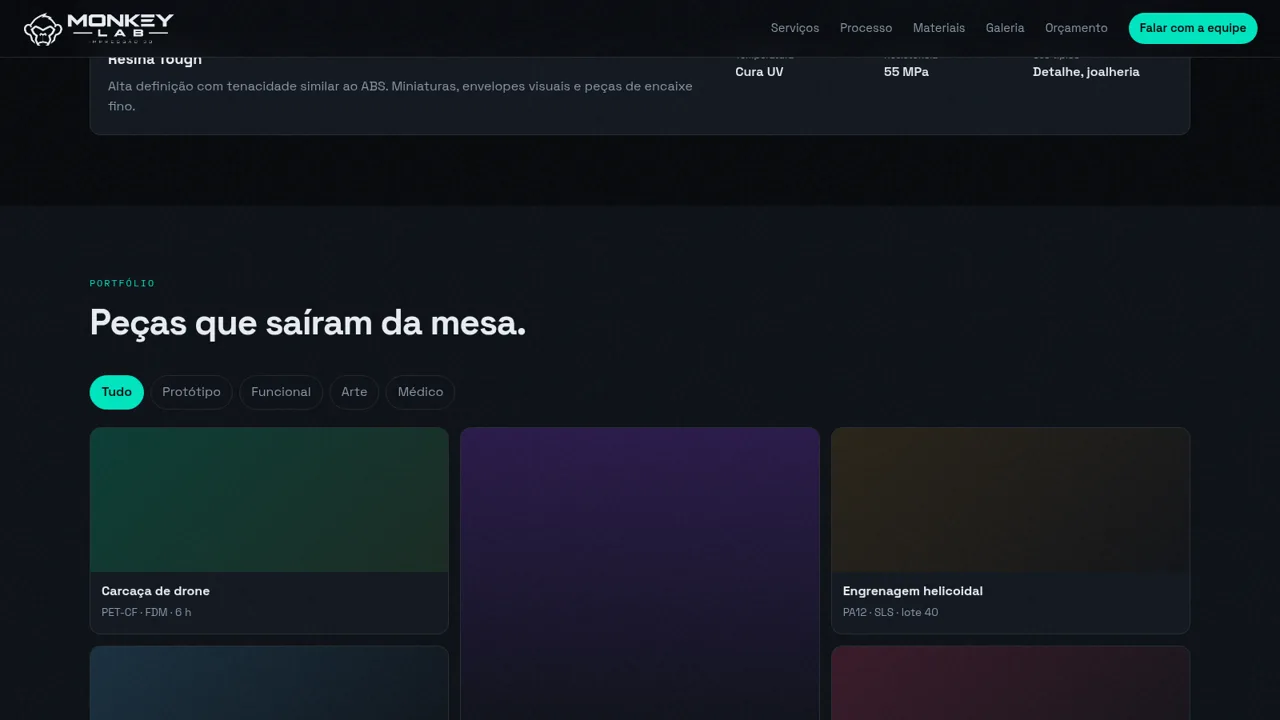The width and height of the screenshot is (1280, 720).
Task: Click the 'PORTFÓLIO' section label
Action: coord(122,284)
